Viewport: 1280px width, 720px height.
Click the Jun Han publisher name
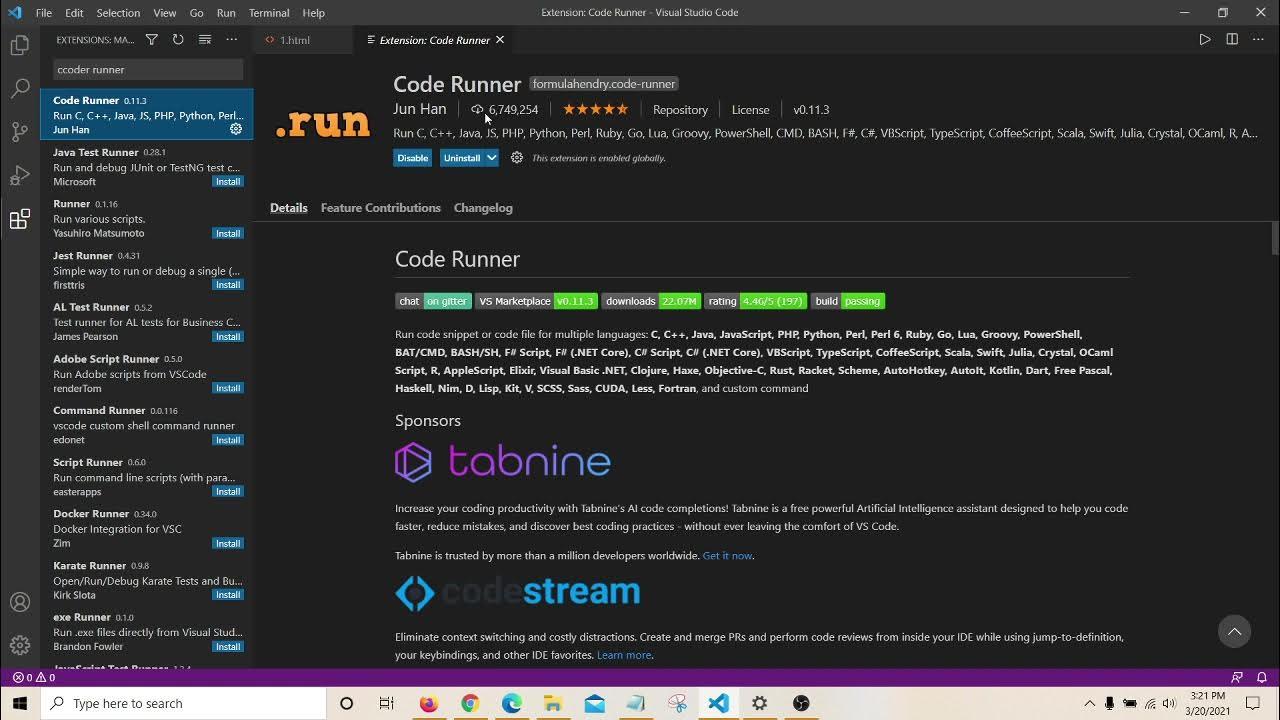tap(420, 109)
